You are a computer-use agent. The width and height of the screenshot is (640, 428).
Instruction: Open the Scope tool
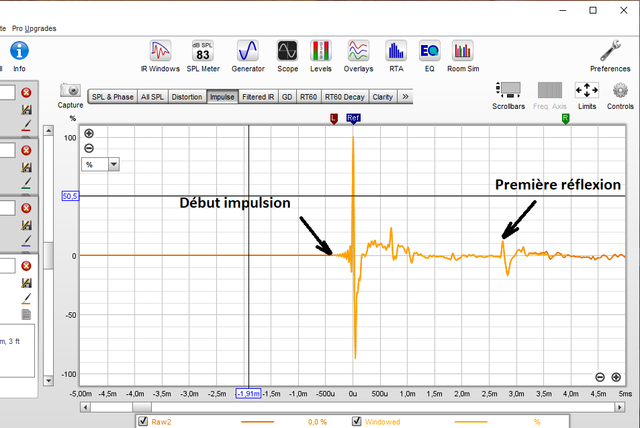[287, 56]
